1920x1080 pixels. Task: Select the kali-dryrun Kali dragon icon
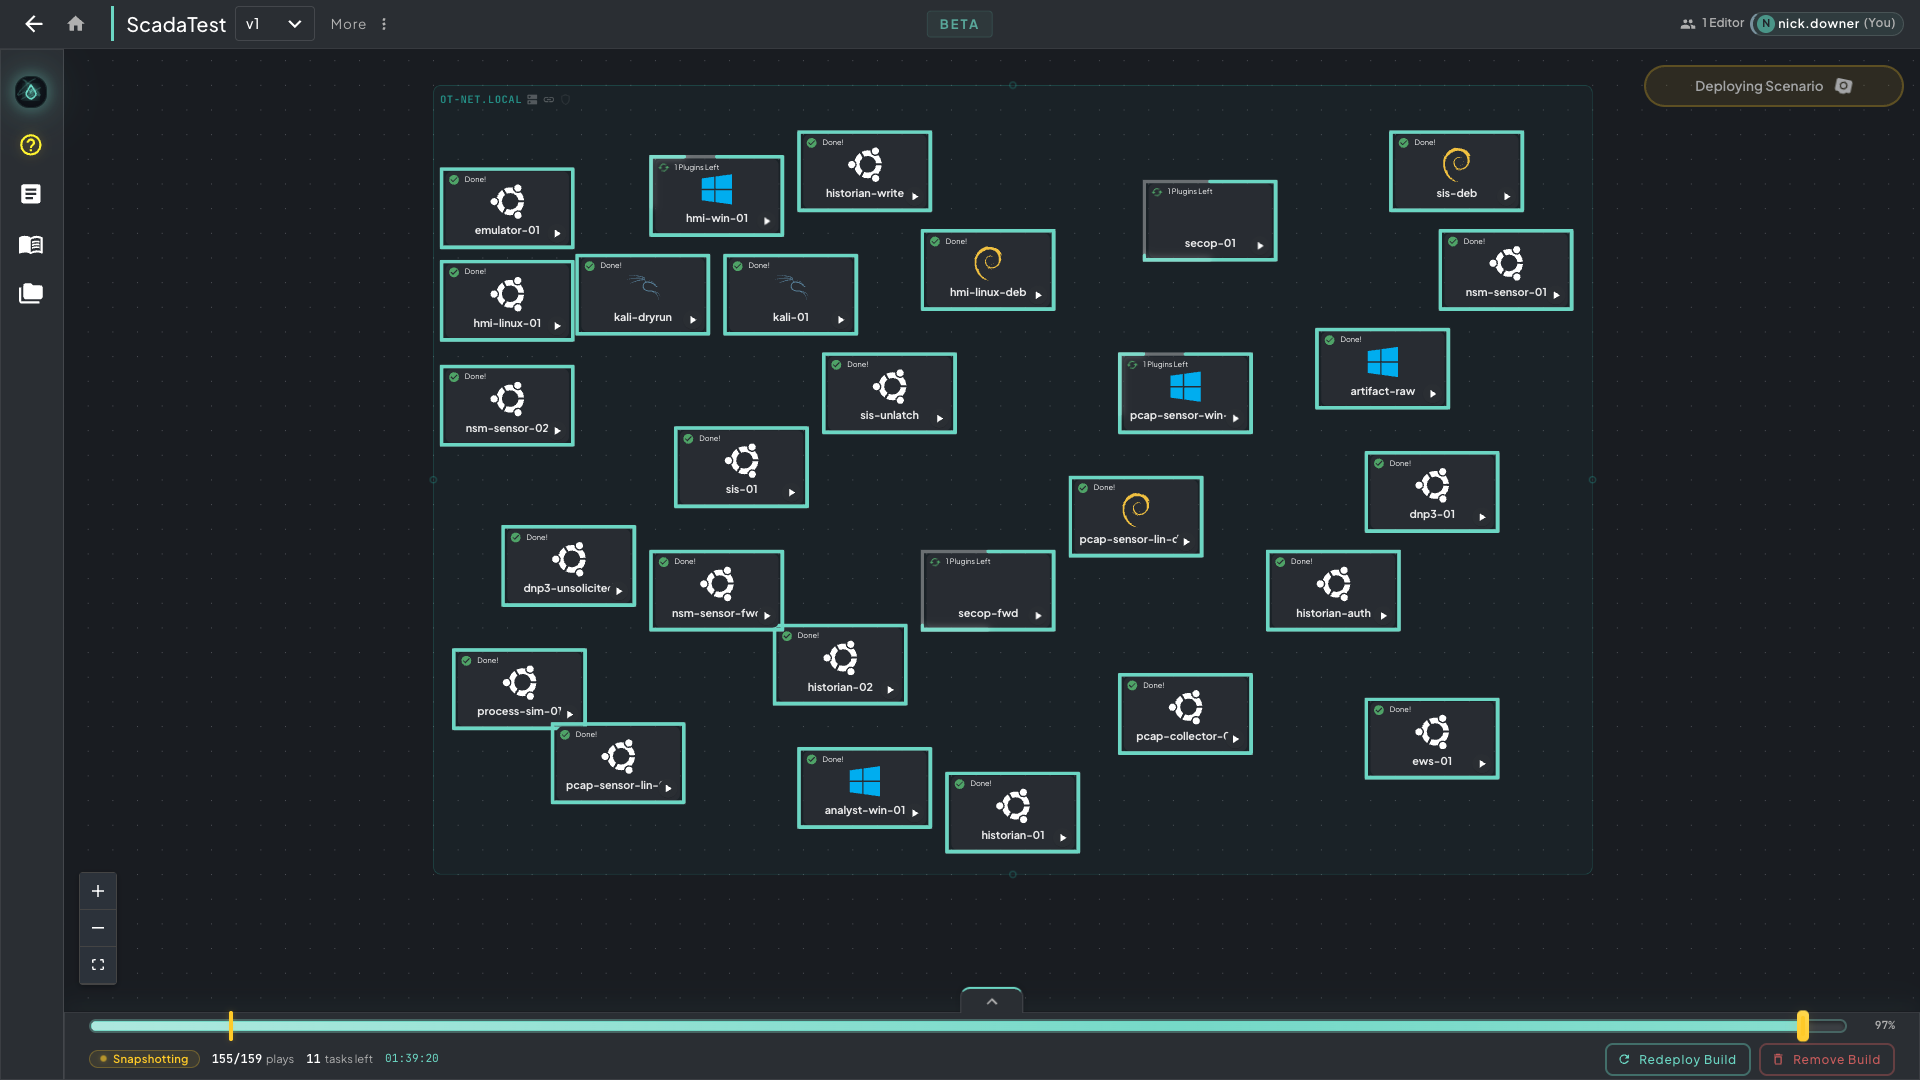(643, 287)
